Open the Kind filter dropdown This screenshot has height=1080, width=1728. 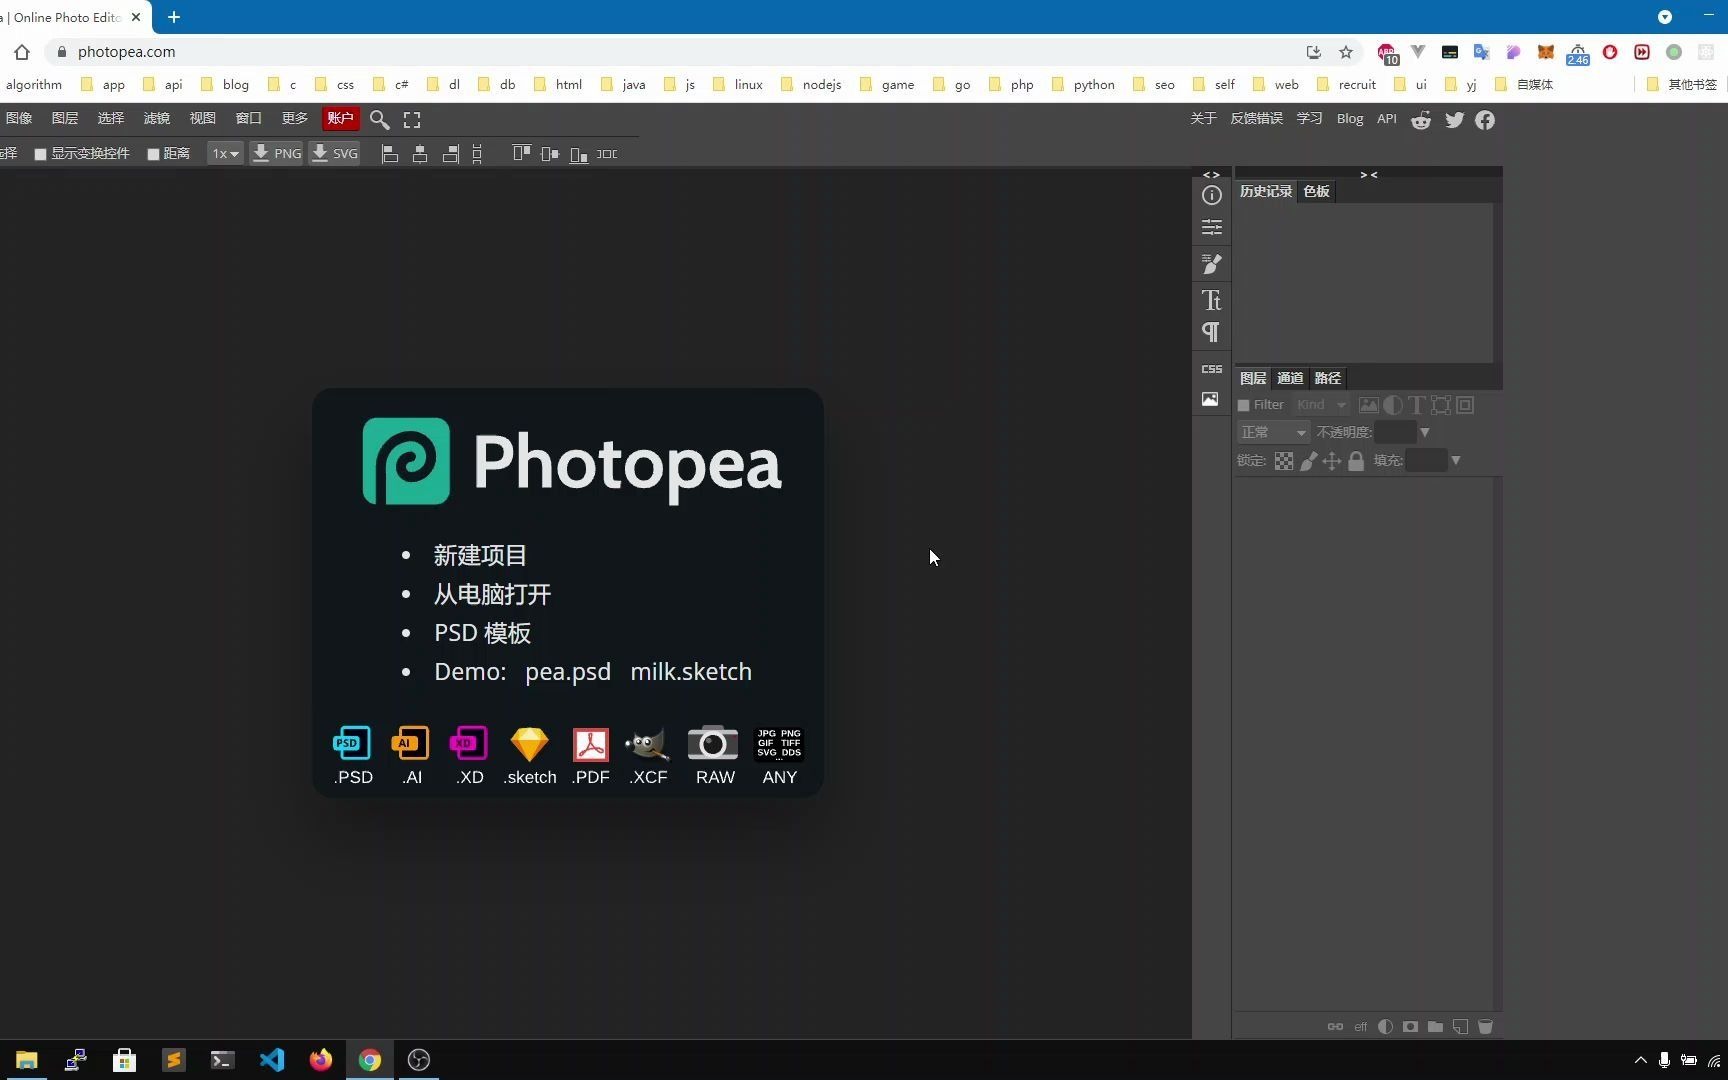point(1321,405)
